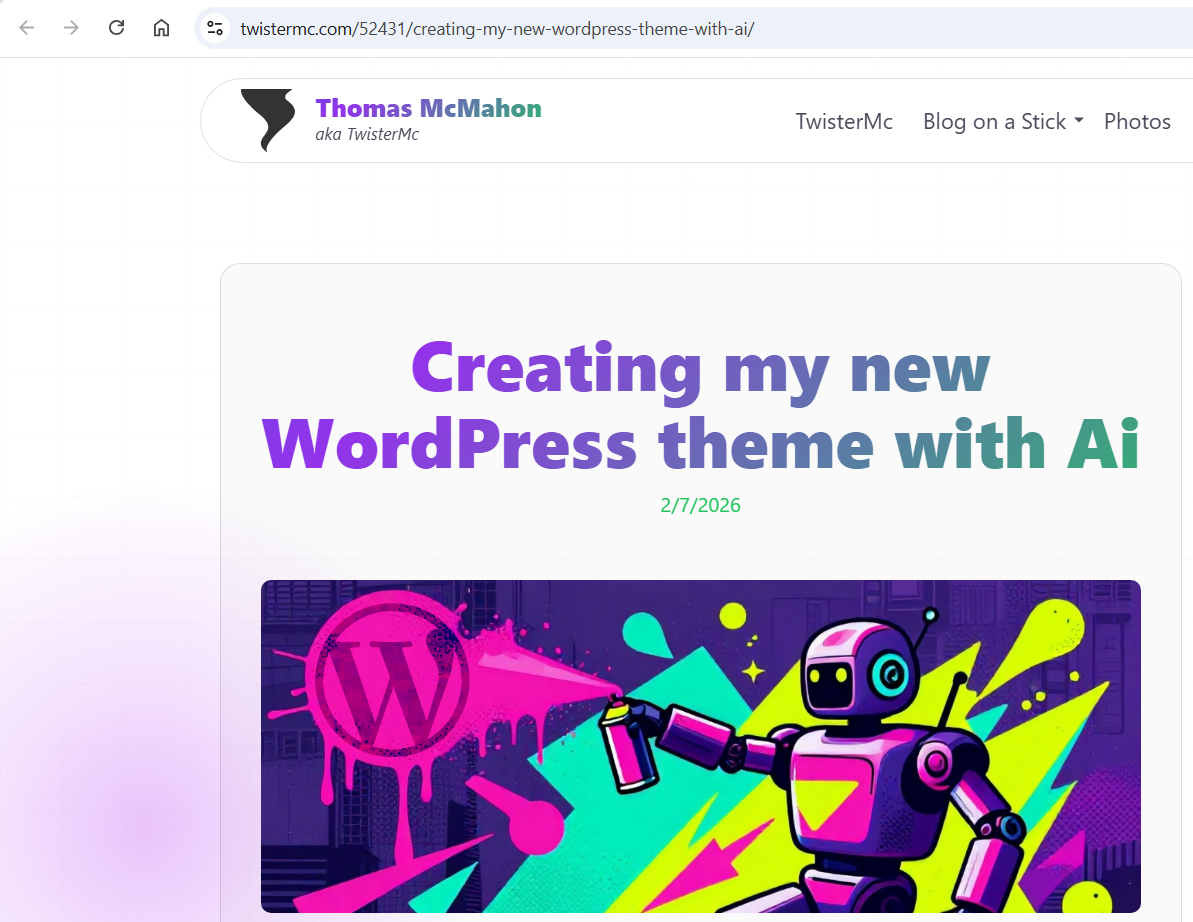
Task: Click the green 'Ai' word in title
Action: (x=1103, y=443)
